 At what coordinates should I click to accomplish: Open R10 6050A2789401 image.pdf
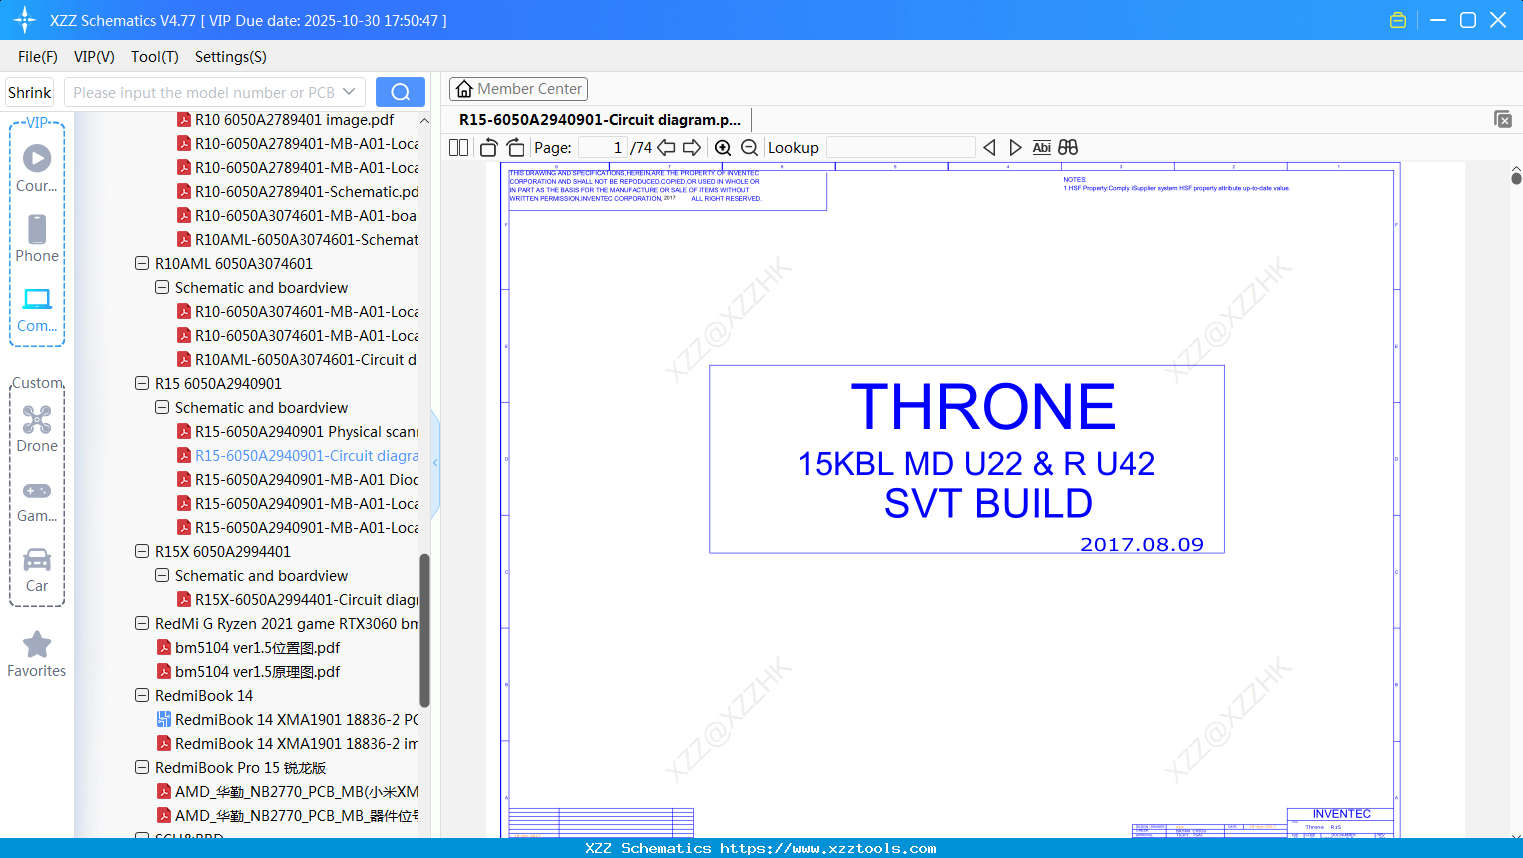click(295, 120)
